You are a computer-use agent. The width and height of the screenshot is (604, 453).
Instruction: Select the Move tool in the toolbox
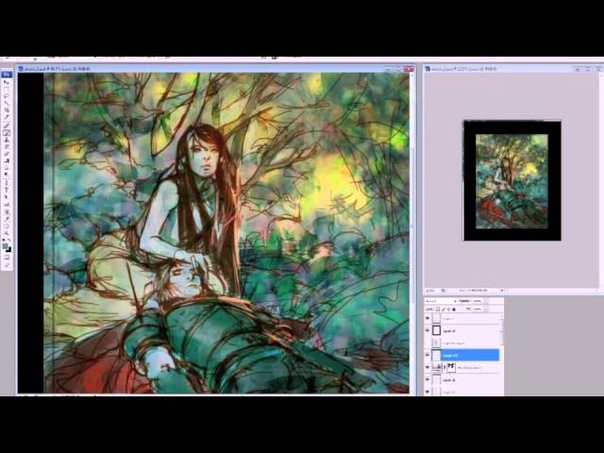pyautogui.click(x=7, y=82)
